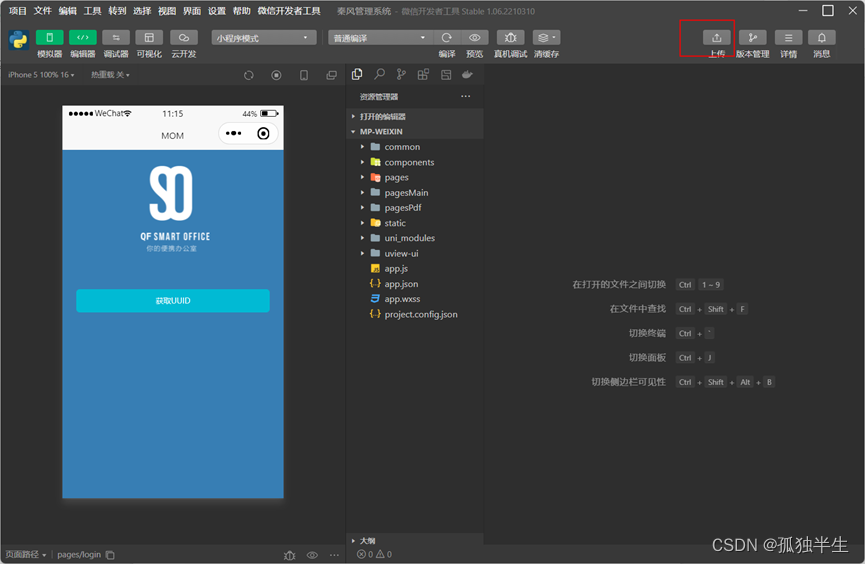
Task: Open the app.js file
Action: coord(414,268)
